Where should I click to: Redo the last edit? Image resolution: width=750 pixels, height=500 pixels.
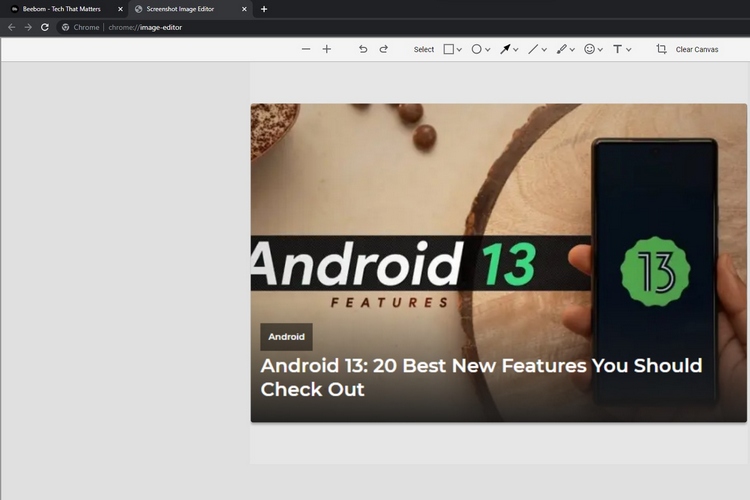[x=384, y=49]
